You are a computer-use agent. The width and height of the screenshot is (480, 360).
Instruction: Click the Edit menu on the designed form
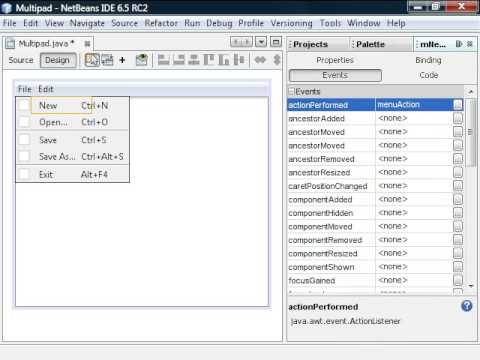coord(46,89)
